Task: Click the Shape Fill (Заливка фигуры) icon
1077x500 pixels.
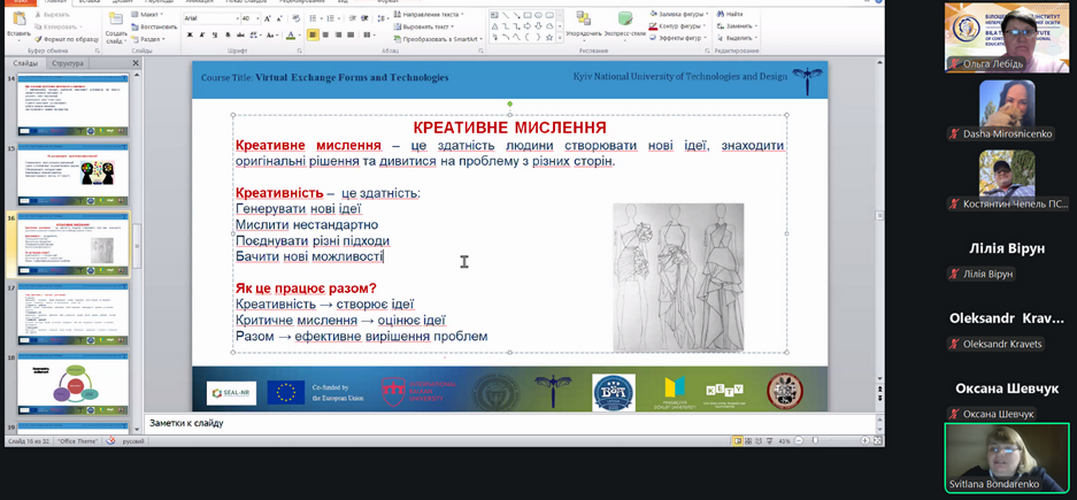Action: tap(653, 14)
